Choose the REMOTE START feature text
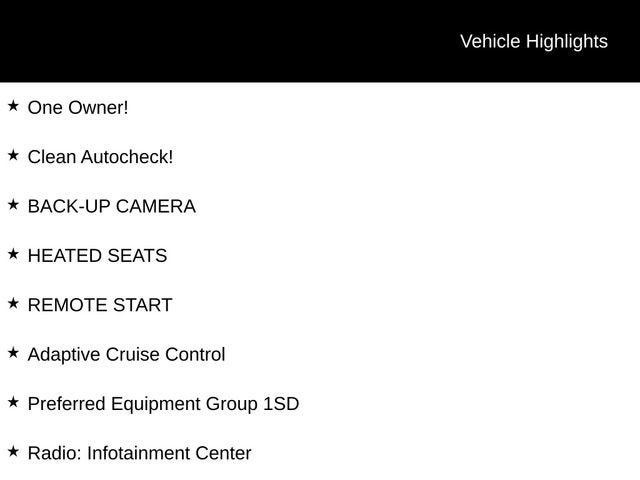Image resolution: width=640 pixels, height=480 pixels. [100, 305]
